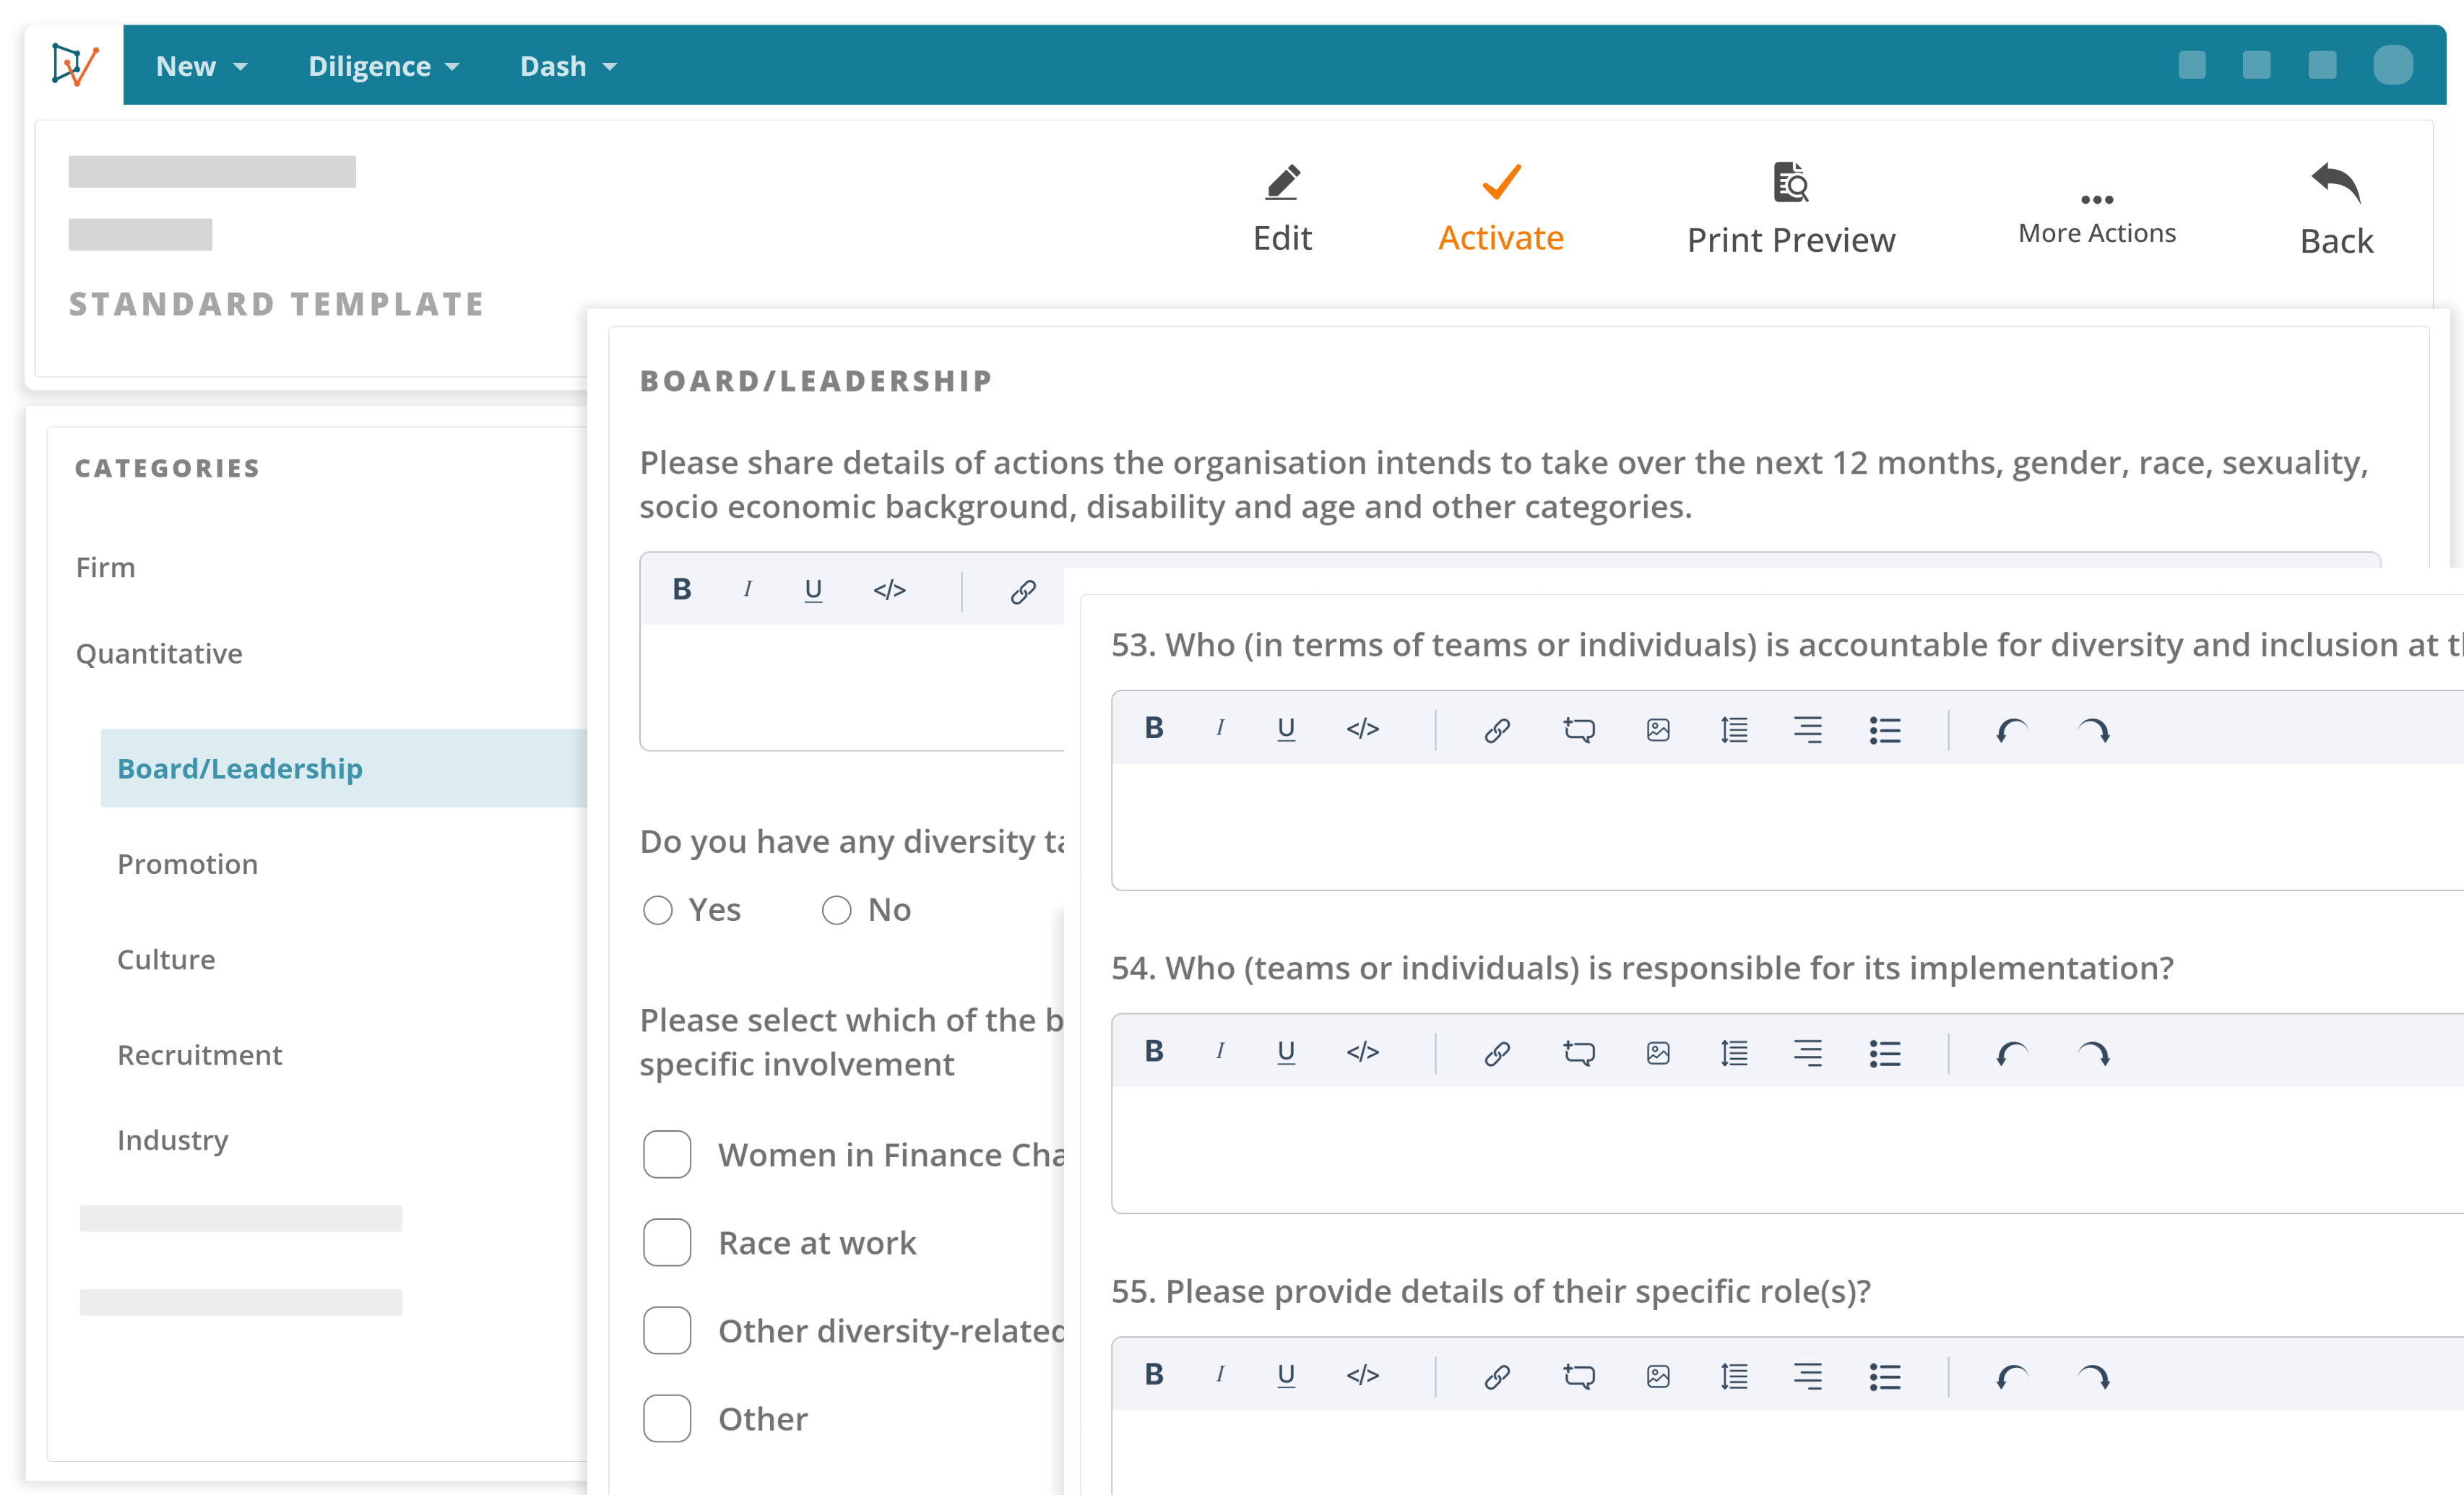Image resolution: width=2464 pixels, height=1495 pixels.
Task: Check the Race at work checkbox
Action: [665, 1241]
